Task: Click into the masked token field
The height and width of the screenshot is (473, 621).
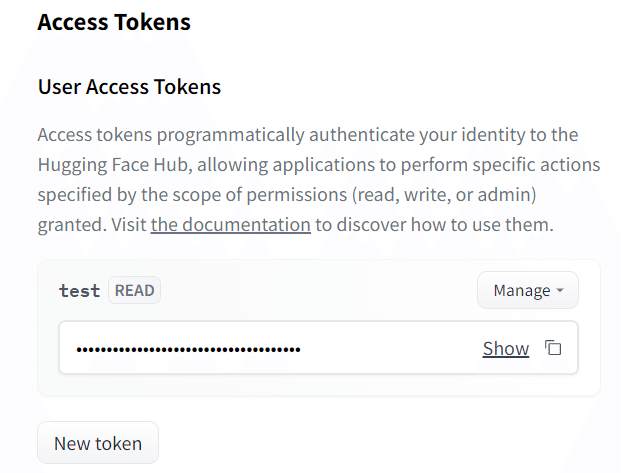Action: click(x=318, y=347)
